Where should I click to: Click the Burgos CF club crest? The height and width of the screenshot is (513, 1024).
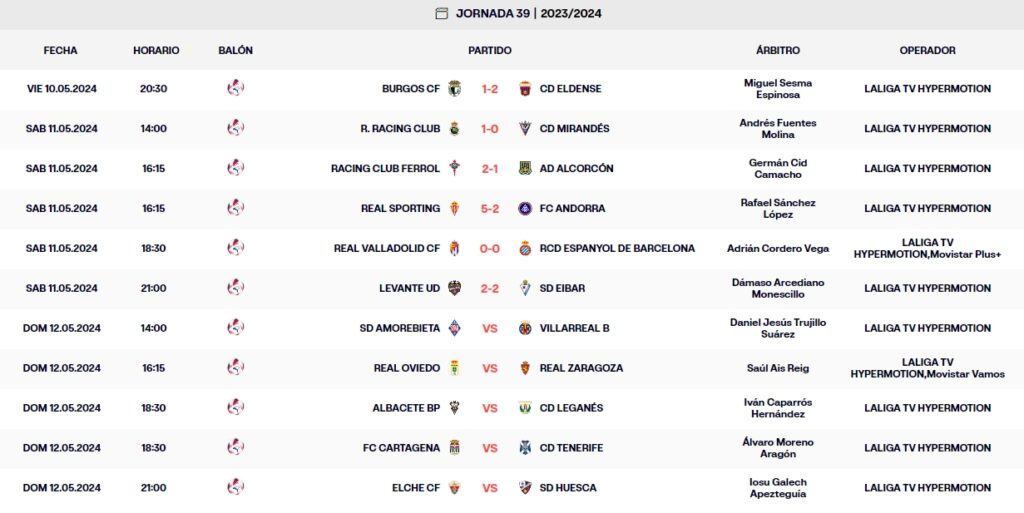[x=454, y=88]
